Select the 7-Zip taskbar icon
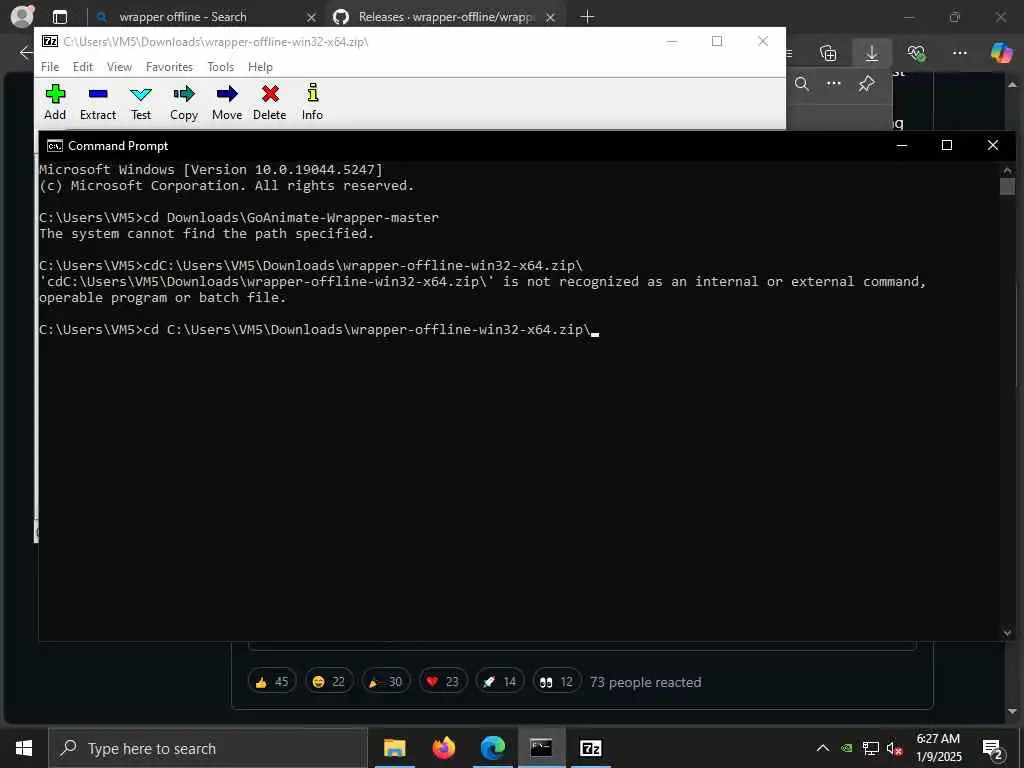 coord(590,748)
